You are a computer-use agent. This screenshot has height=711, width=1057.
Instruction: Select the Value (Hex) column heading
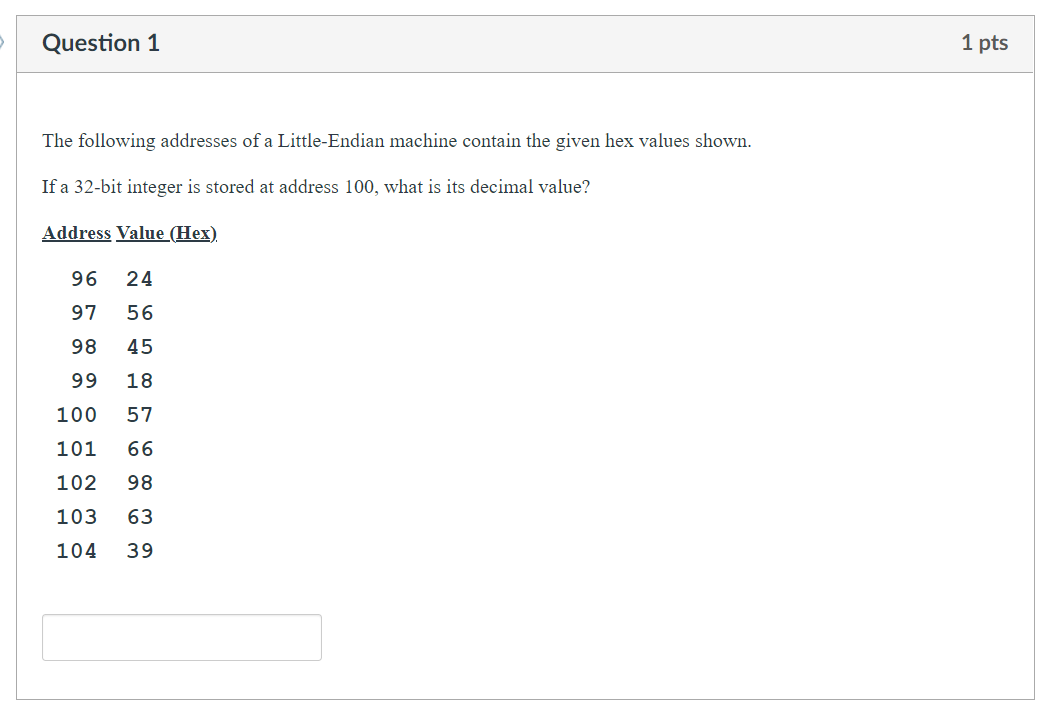click(167, 232)
